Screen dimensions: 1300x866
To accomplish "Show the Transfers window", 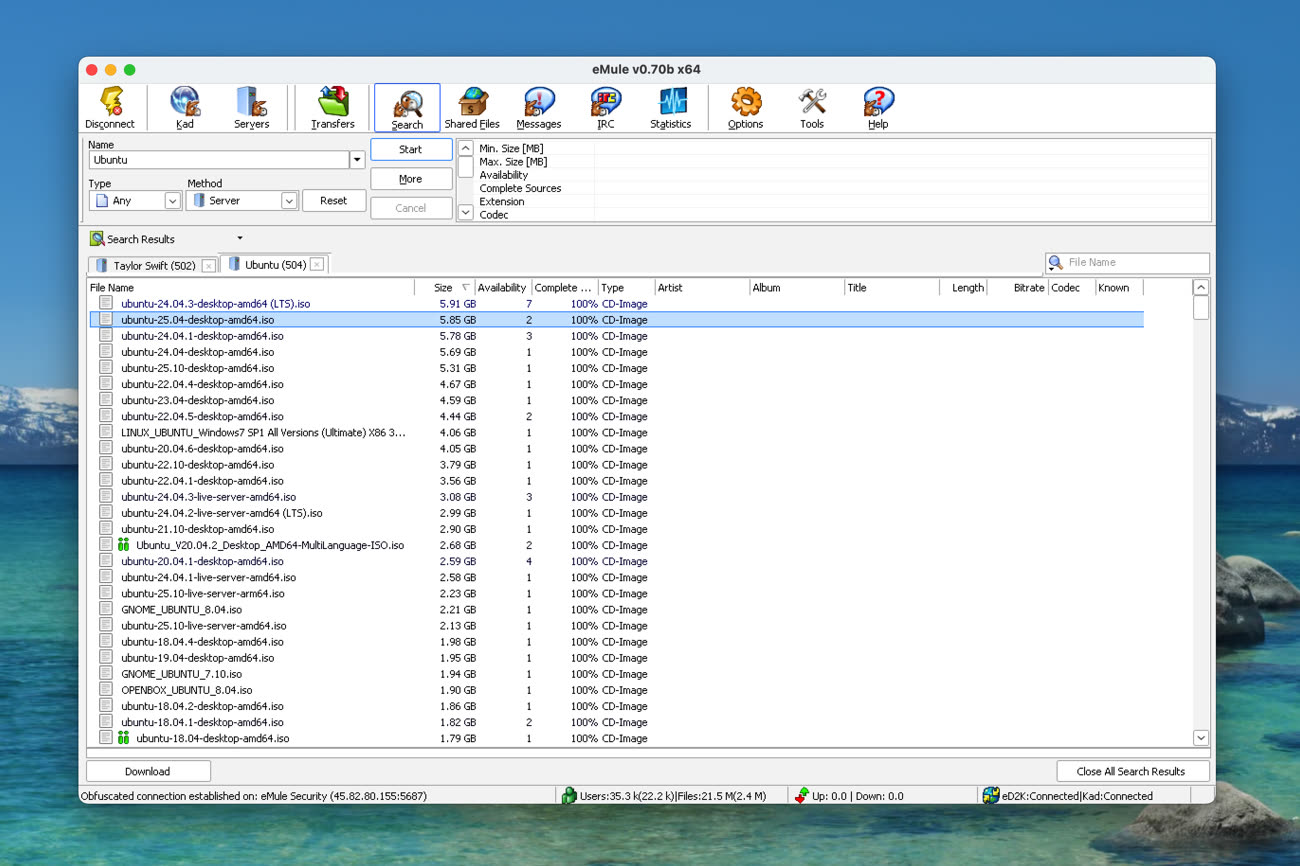I will point(332,108).
